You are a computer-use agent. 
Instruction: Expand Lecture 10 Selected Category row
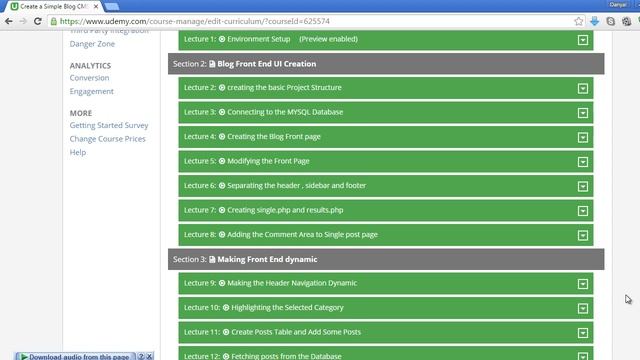(x=583, y=309)
